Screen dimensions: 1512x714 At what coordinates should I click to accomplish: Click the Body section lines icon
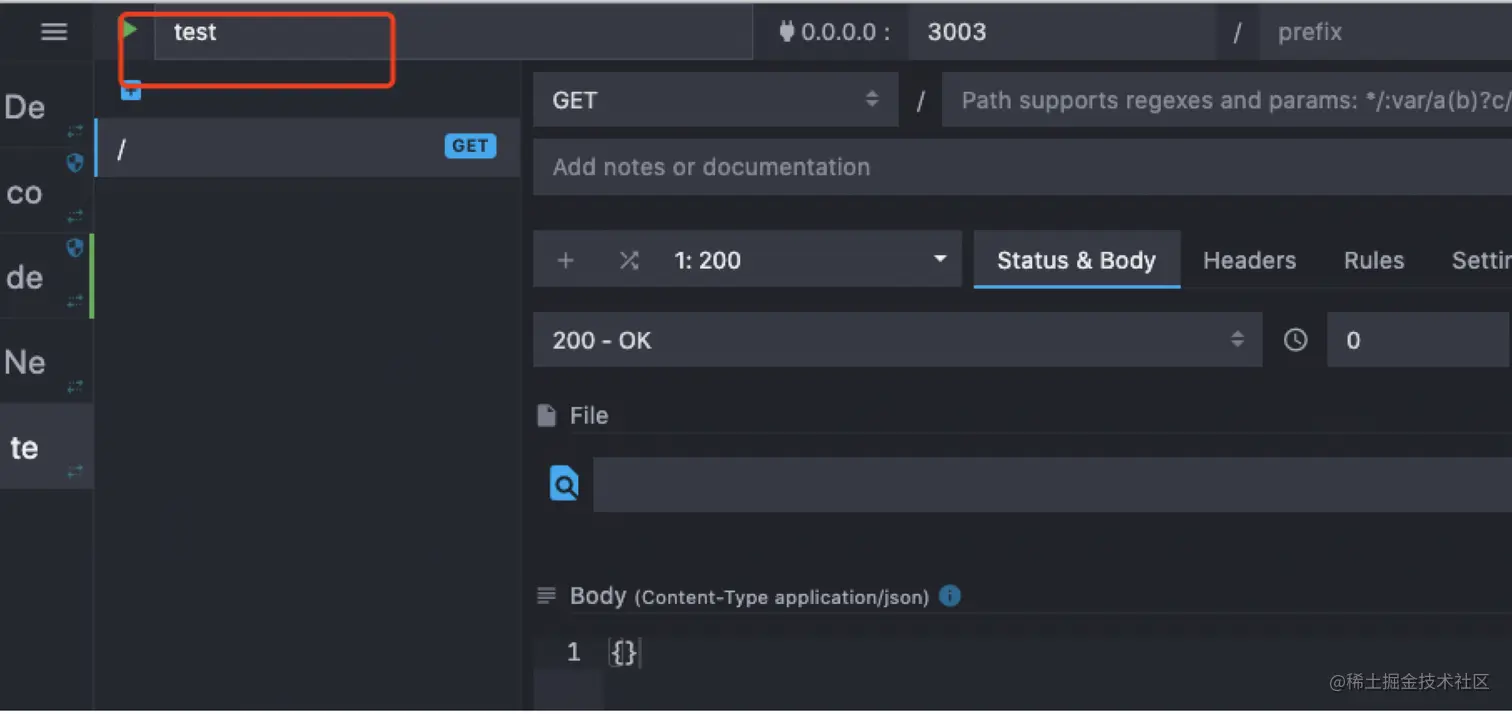[x=546, y=596]
